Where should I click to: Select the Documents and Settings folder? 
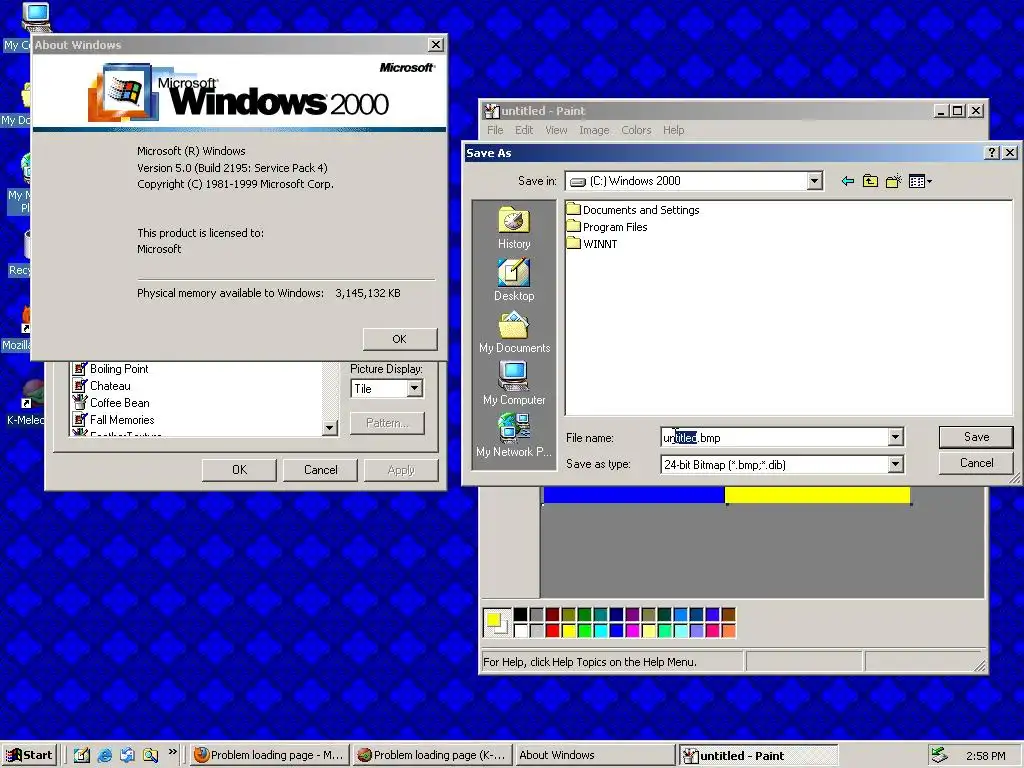click(x=633, y=210)
